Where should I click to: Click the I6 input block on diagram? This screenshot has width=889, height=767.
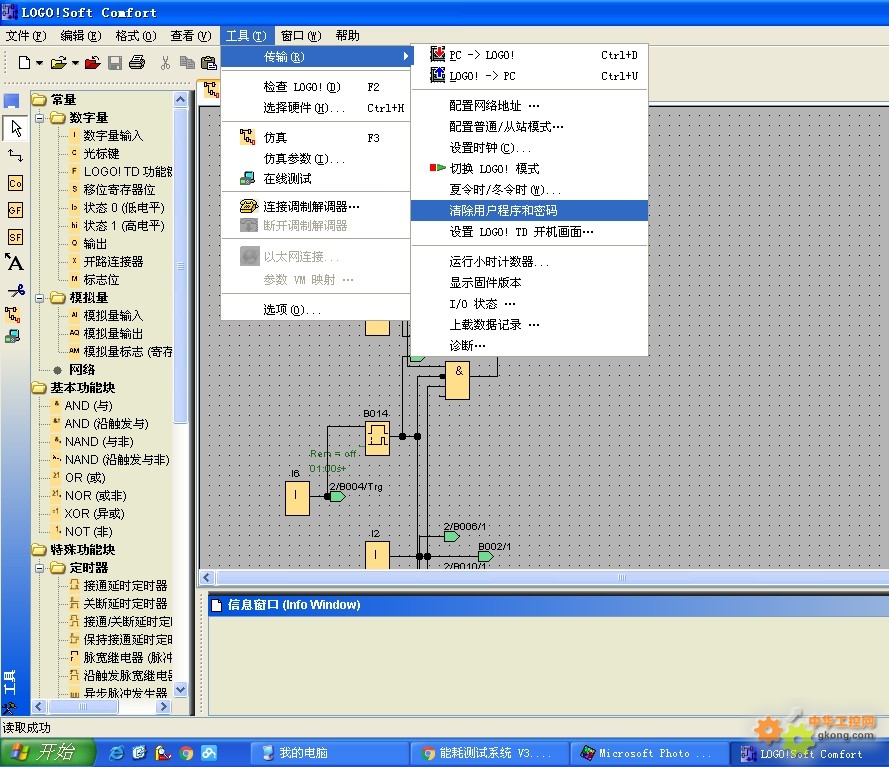click(297, 498)
